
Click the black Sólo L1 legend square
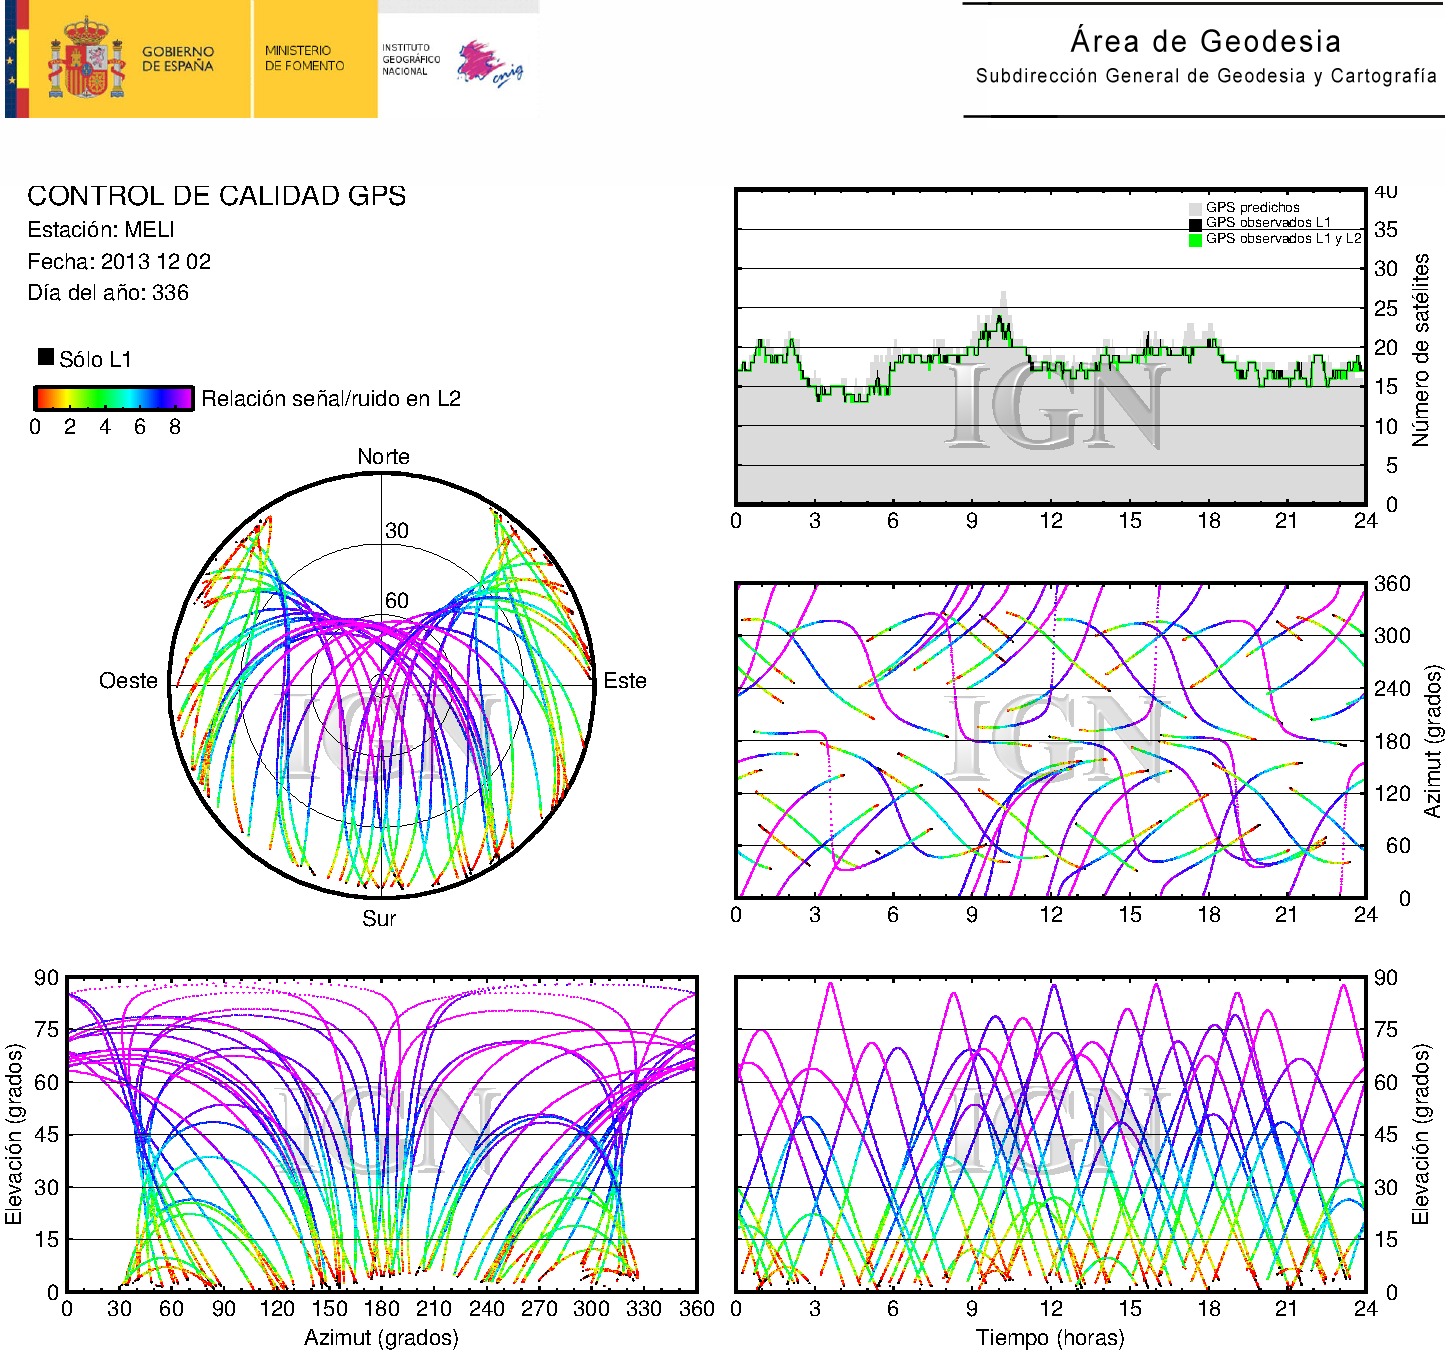click(x=46, y=357)
